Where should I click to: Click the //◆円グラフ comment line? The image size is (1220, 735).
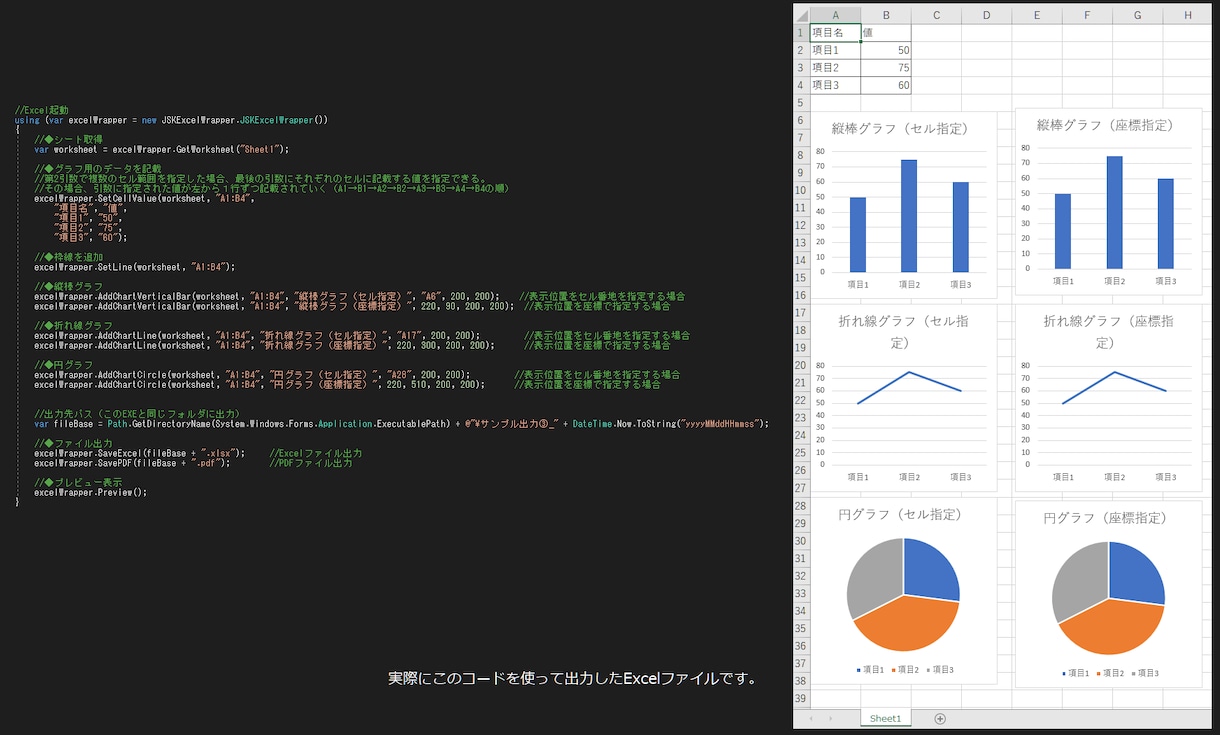64,364
